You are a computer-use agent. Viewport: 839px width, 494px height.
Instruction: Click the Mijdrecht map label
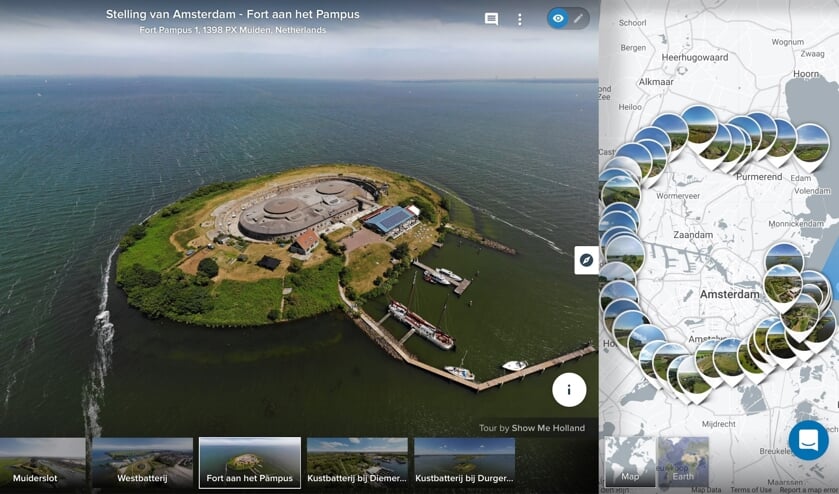[x=718, y=424]
